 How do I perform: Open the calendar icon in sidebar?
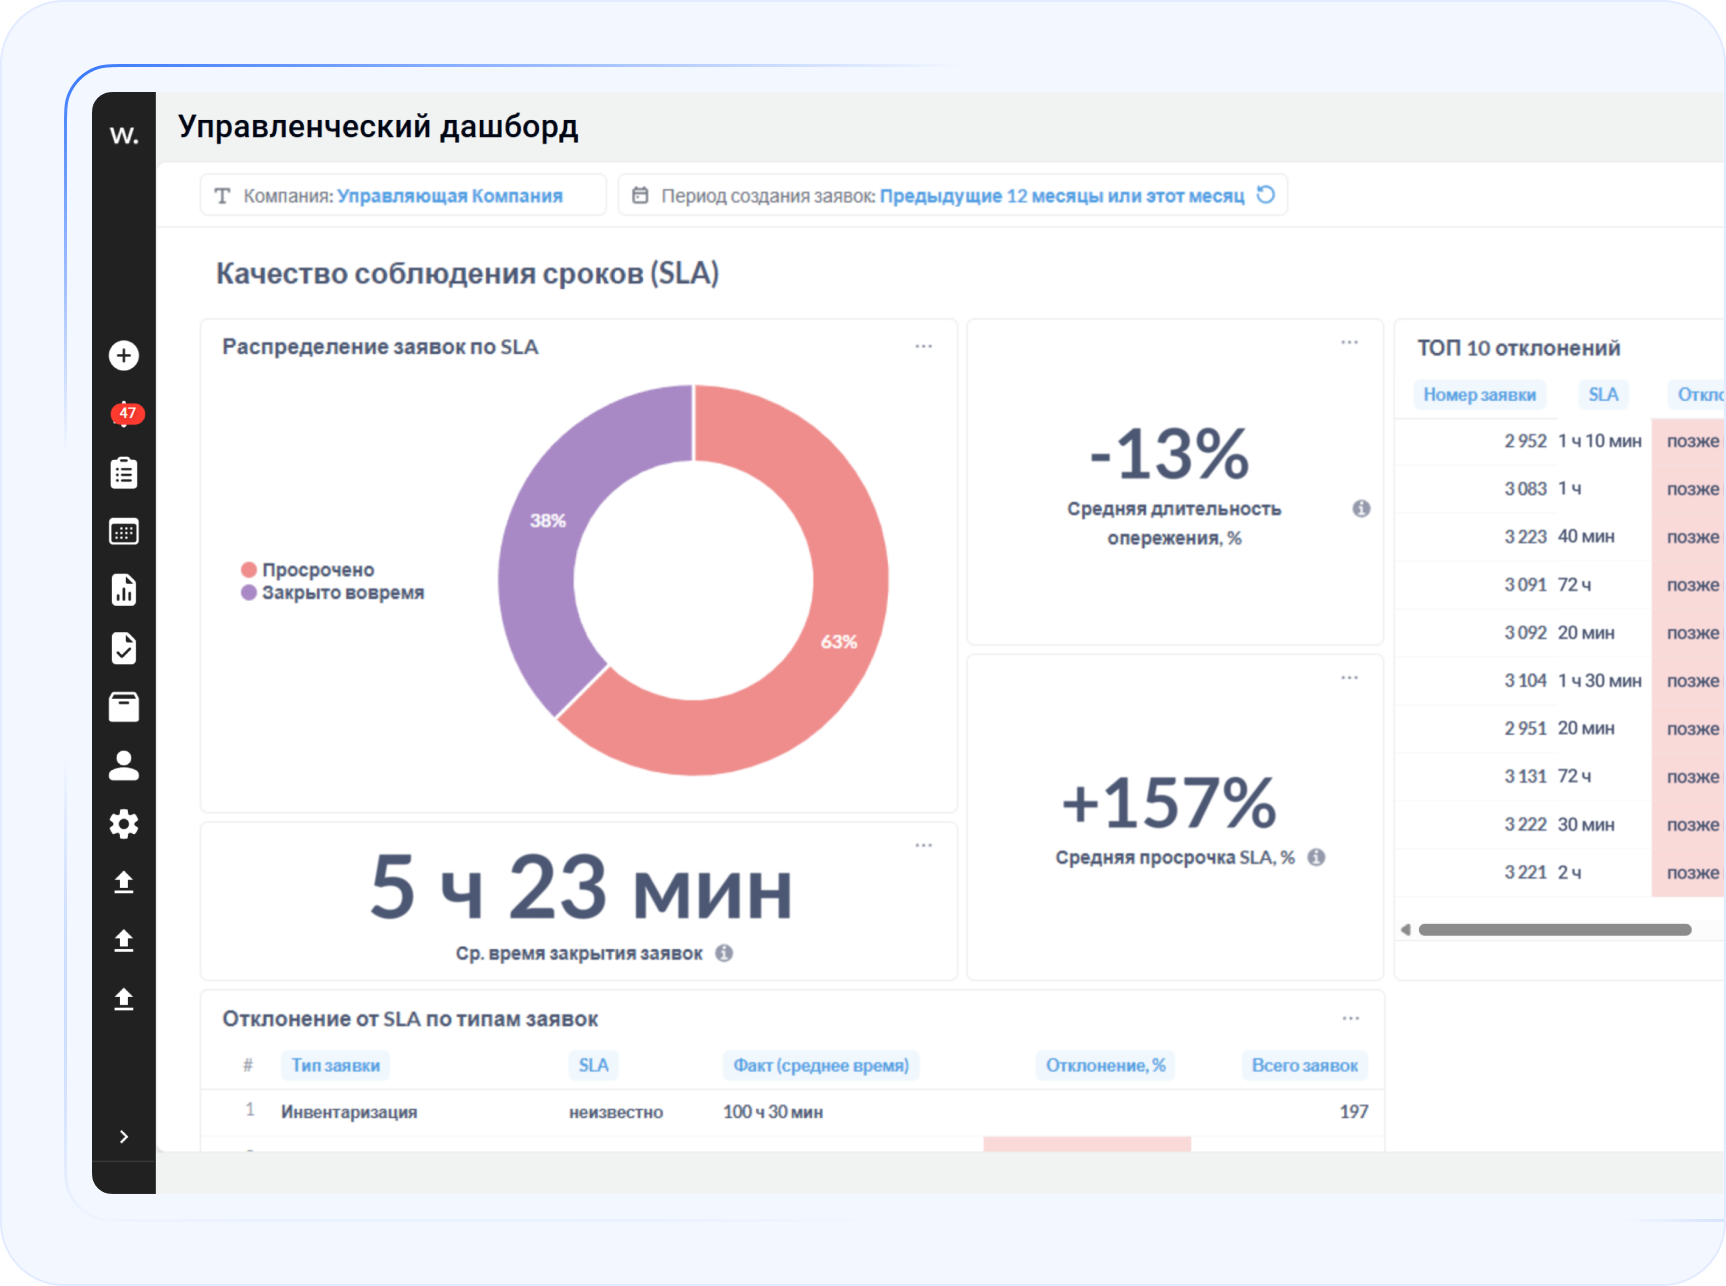click(x=124, y=531)
